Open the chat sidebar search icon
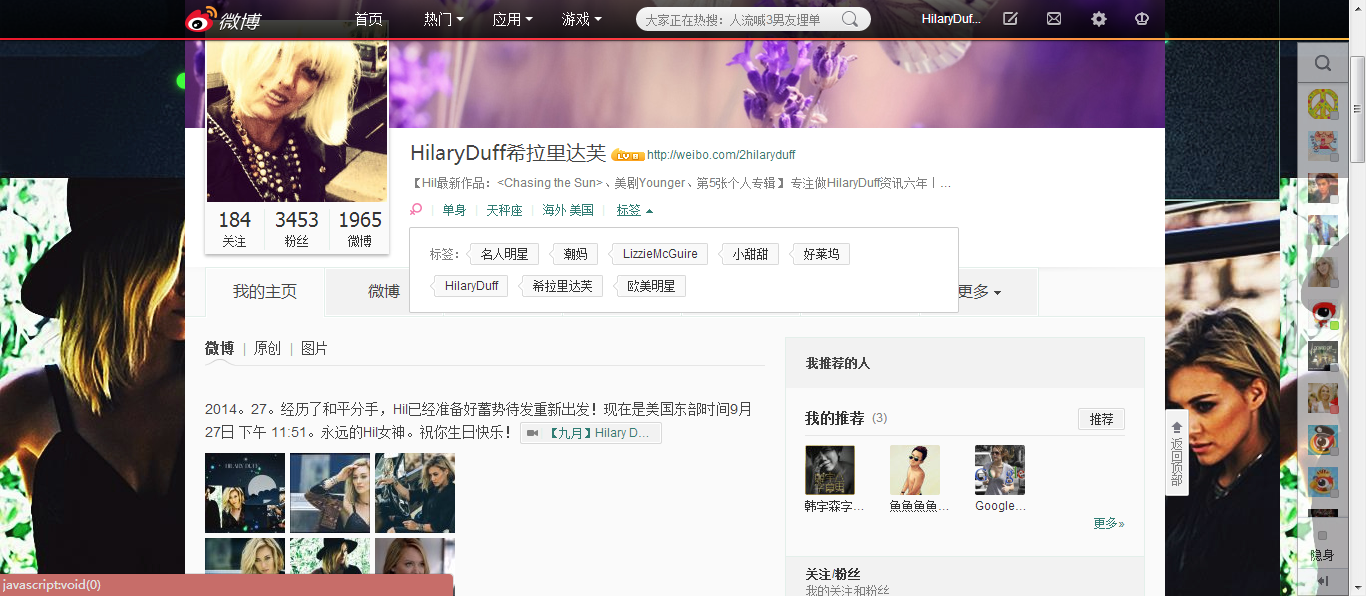 tap(1323, 64)
